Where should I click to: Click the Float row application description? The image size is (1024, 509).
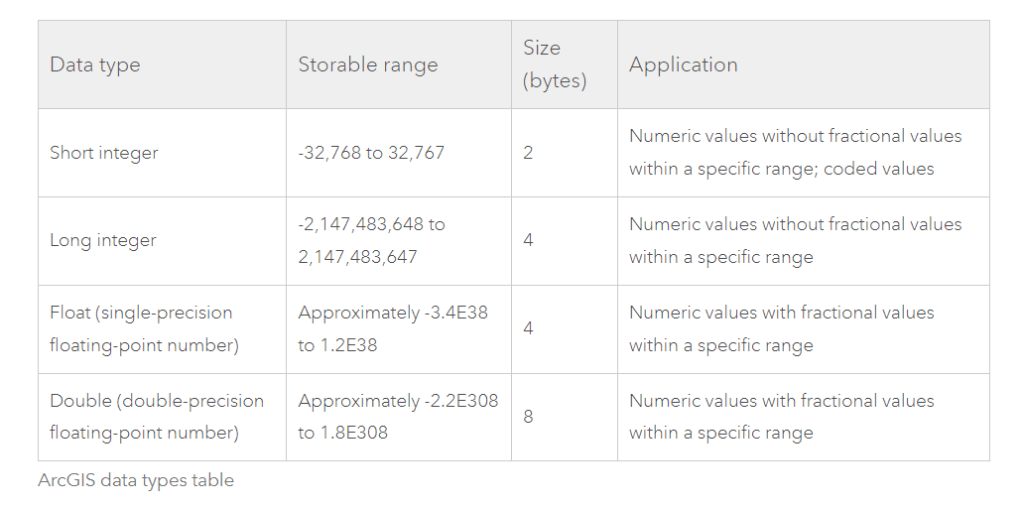[x=781, y=329]
